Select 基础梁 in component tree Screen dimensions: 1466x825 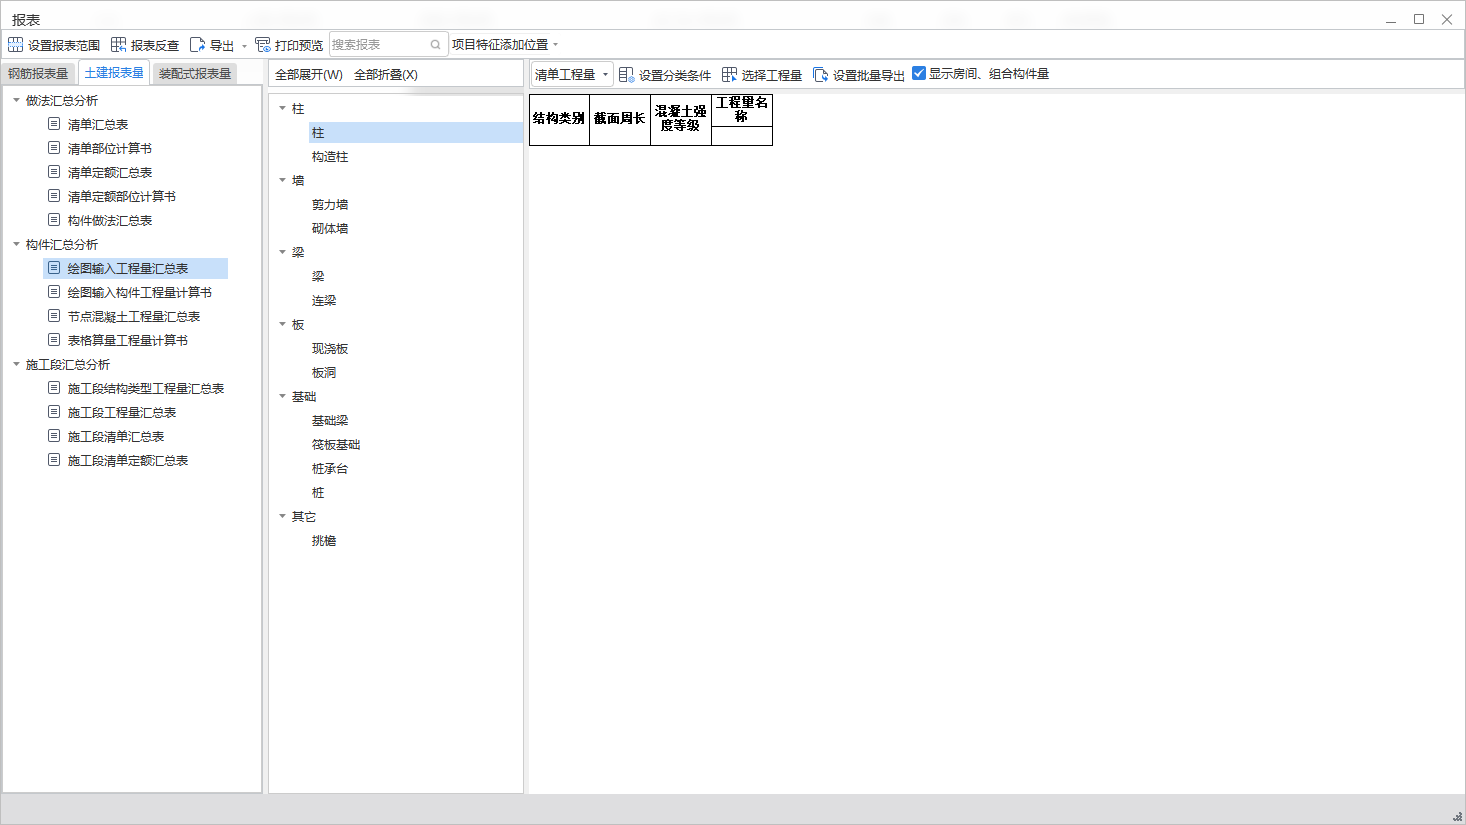330,420
